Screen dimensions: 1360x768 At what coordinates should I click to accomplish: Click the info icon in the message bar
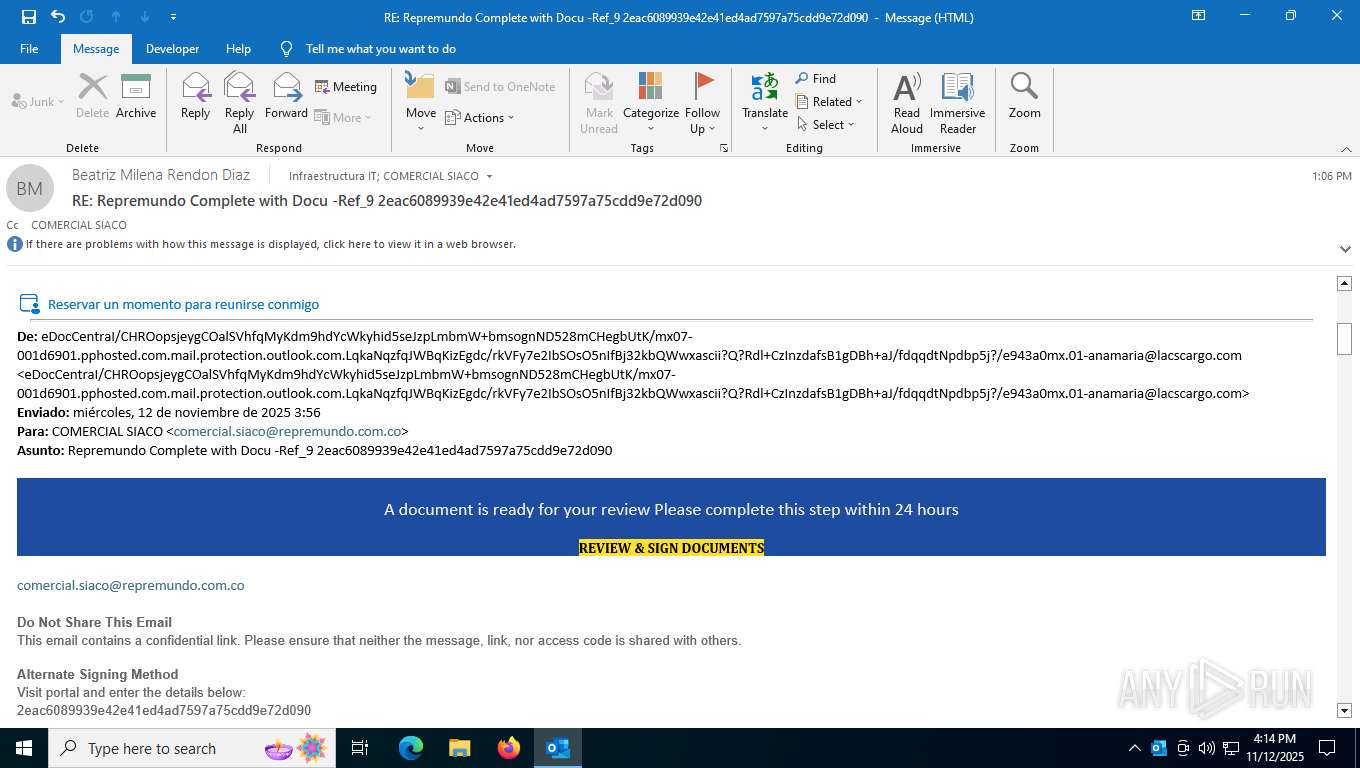[x=15, y=244]
